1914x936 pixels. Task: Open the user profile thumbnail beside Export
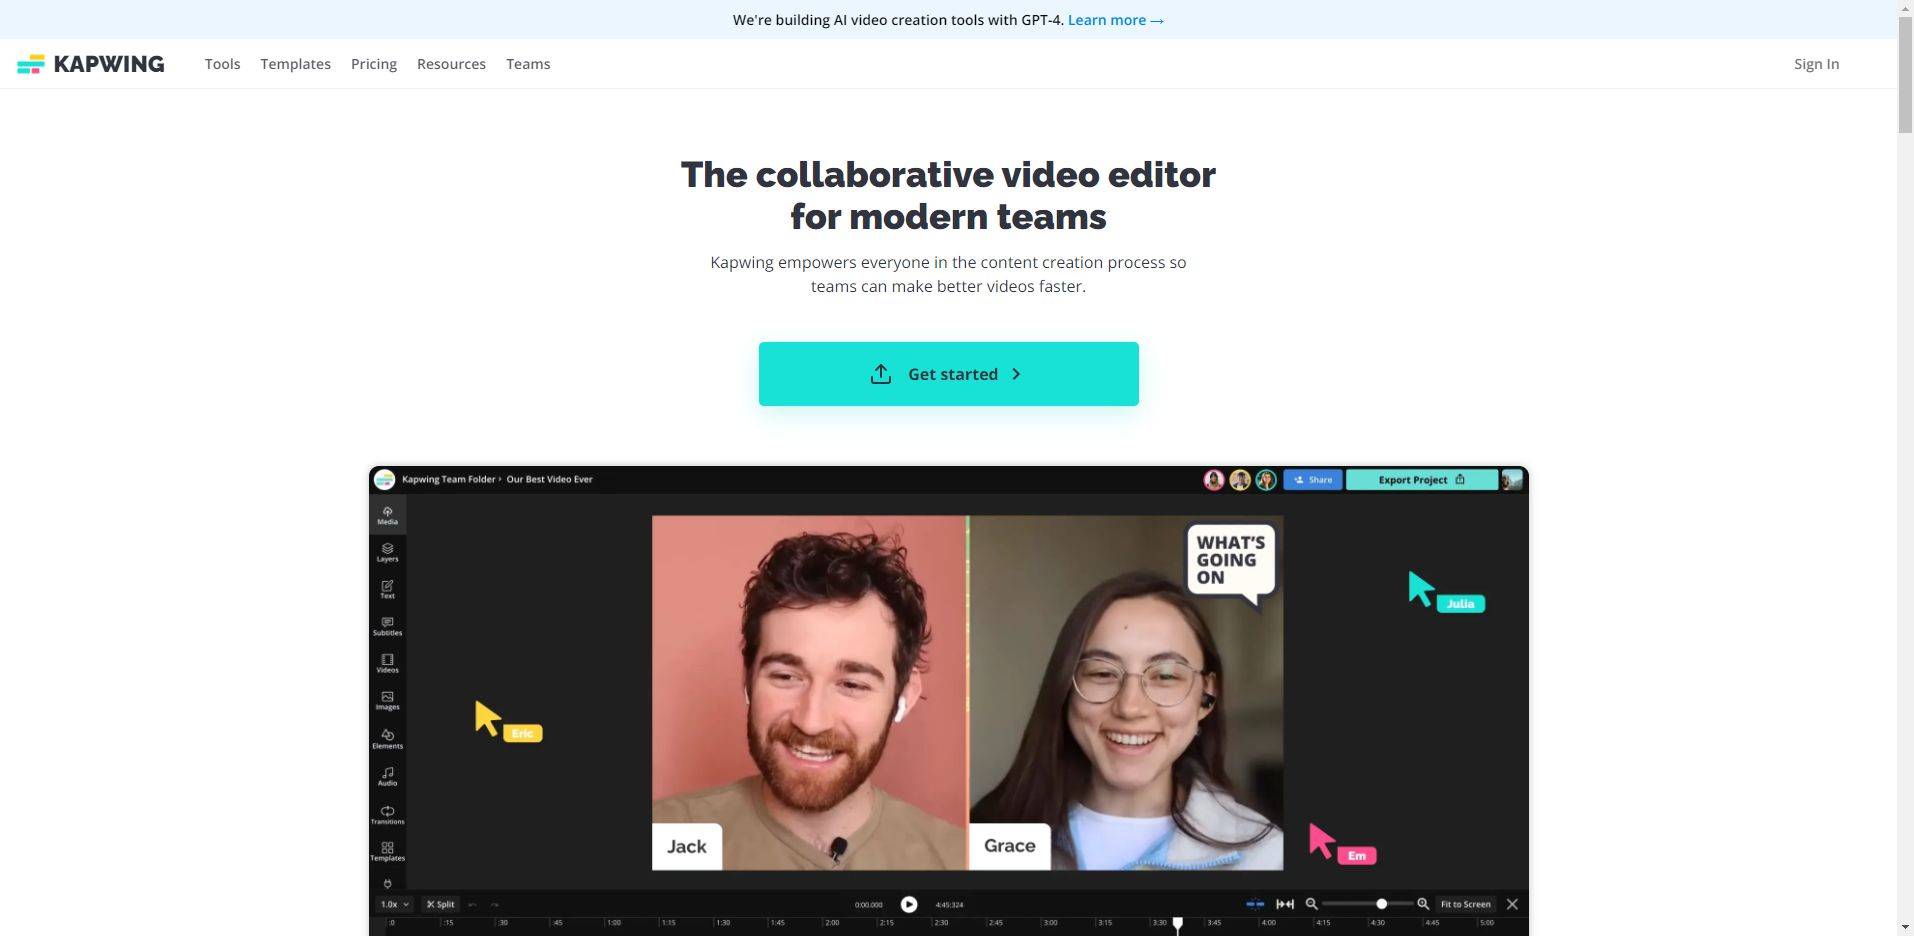(x=1512, y=480)
